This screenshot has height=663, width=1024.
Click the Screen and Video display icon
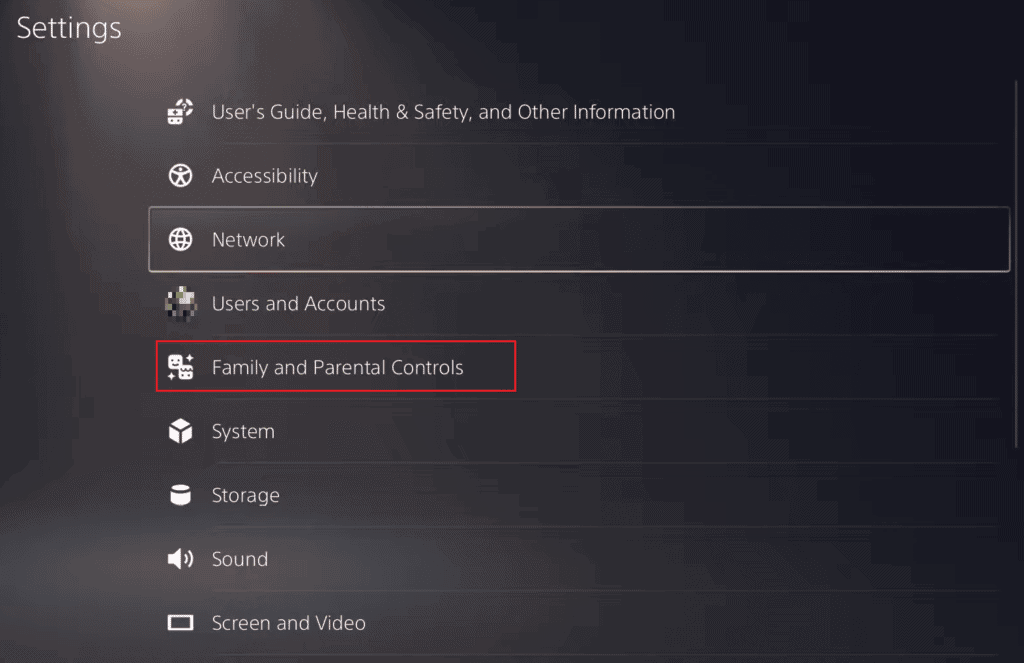(180, 624)
